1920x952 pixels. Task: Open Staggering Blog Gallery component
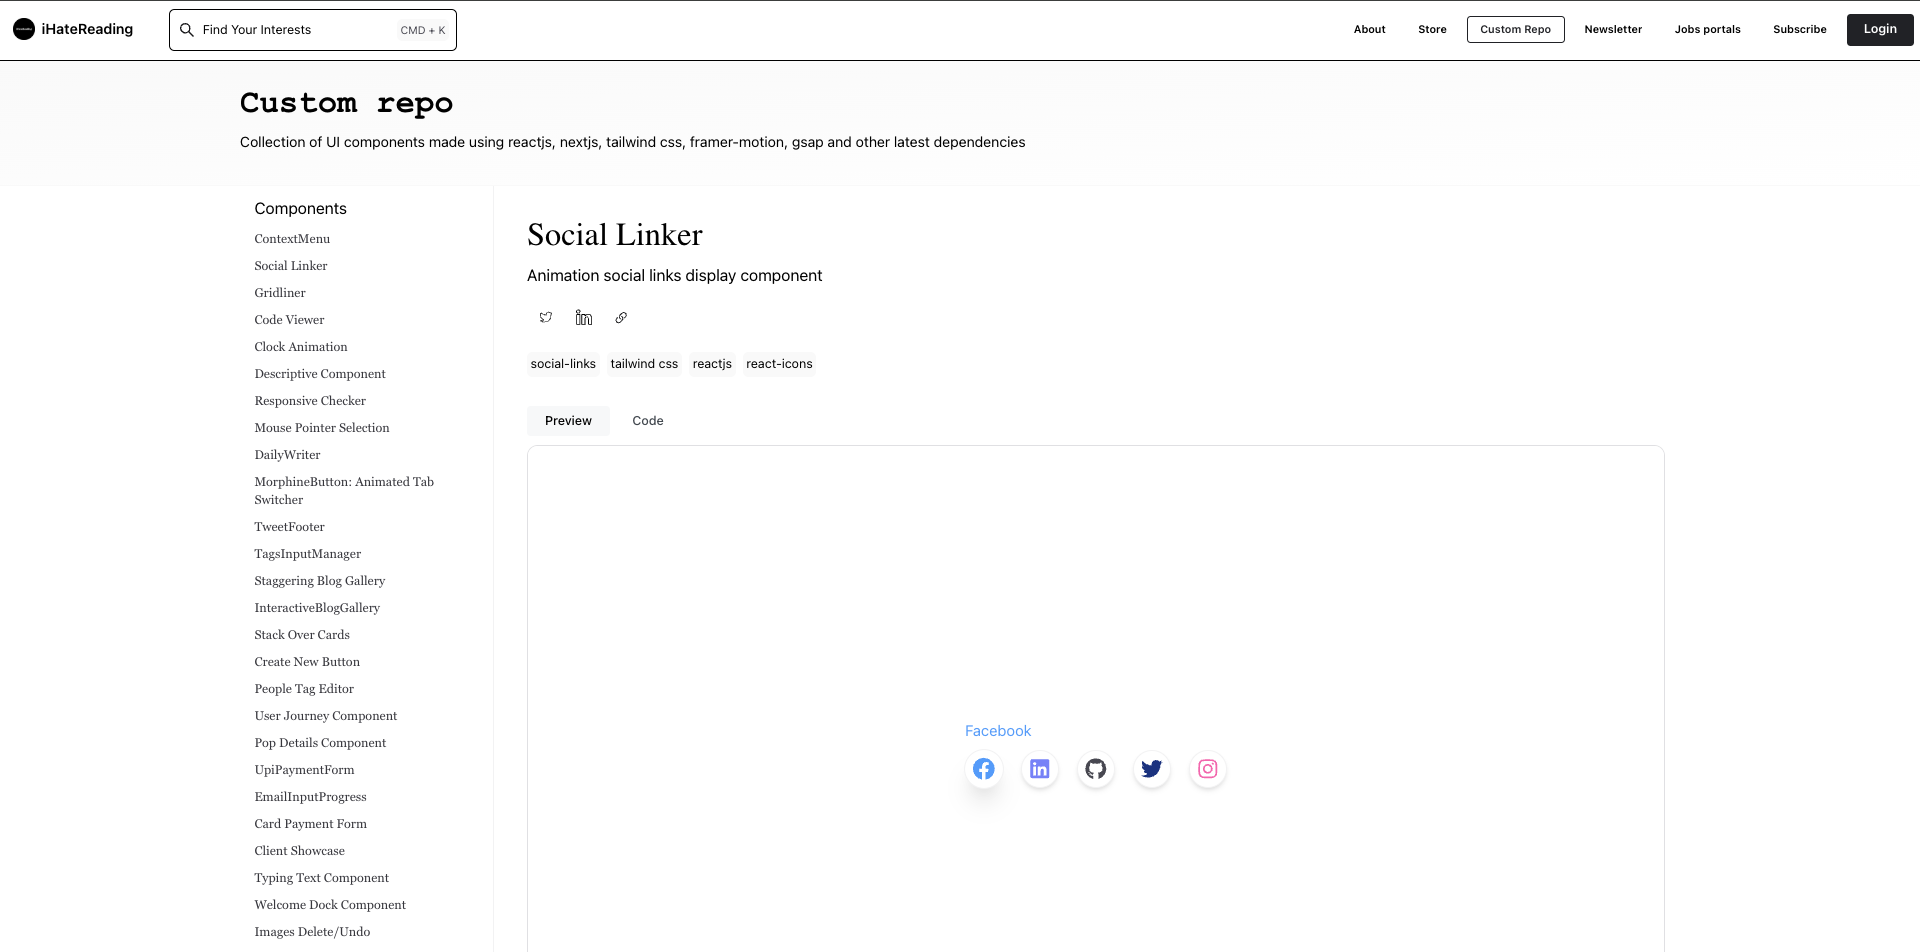click(320, 581)
